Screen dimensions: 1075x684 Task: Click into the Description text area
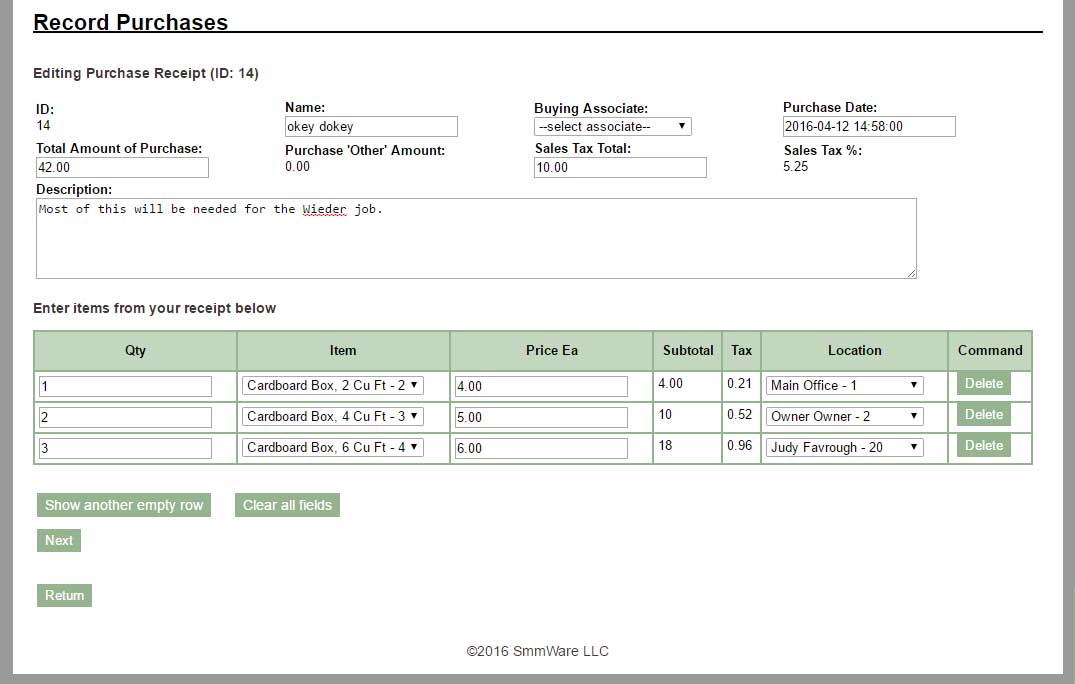click(x=476, y=239)
